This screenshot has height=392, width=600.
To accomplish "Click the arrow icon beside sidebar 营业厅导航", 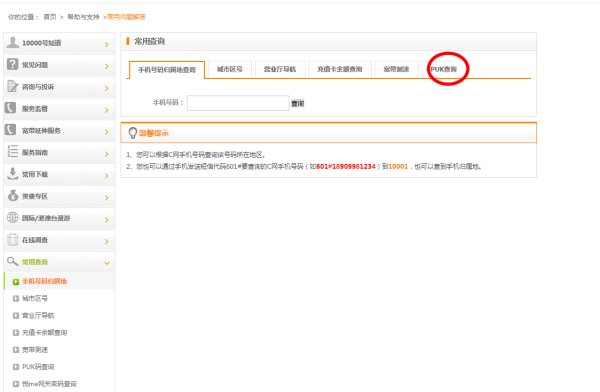I will pyautogui.click(x=16, y=316).
